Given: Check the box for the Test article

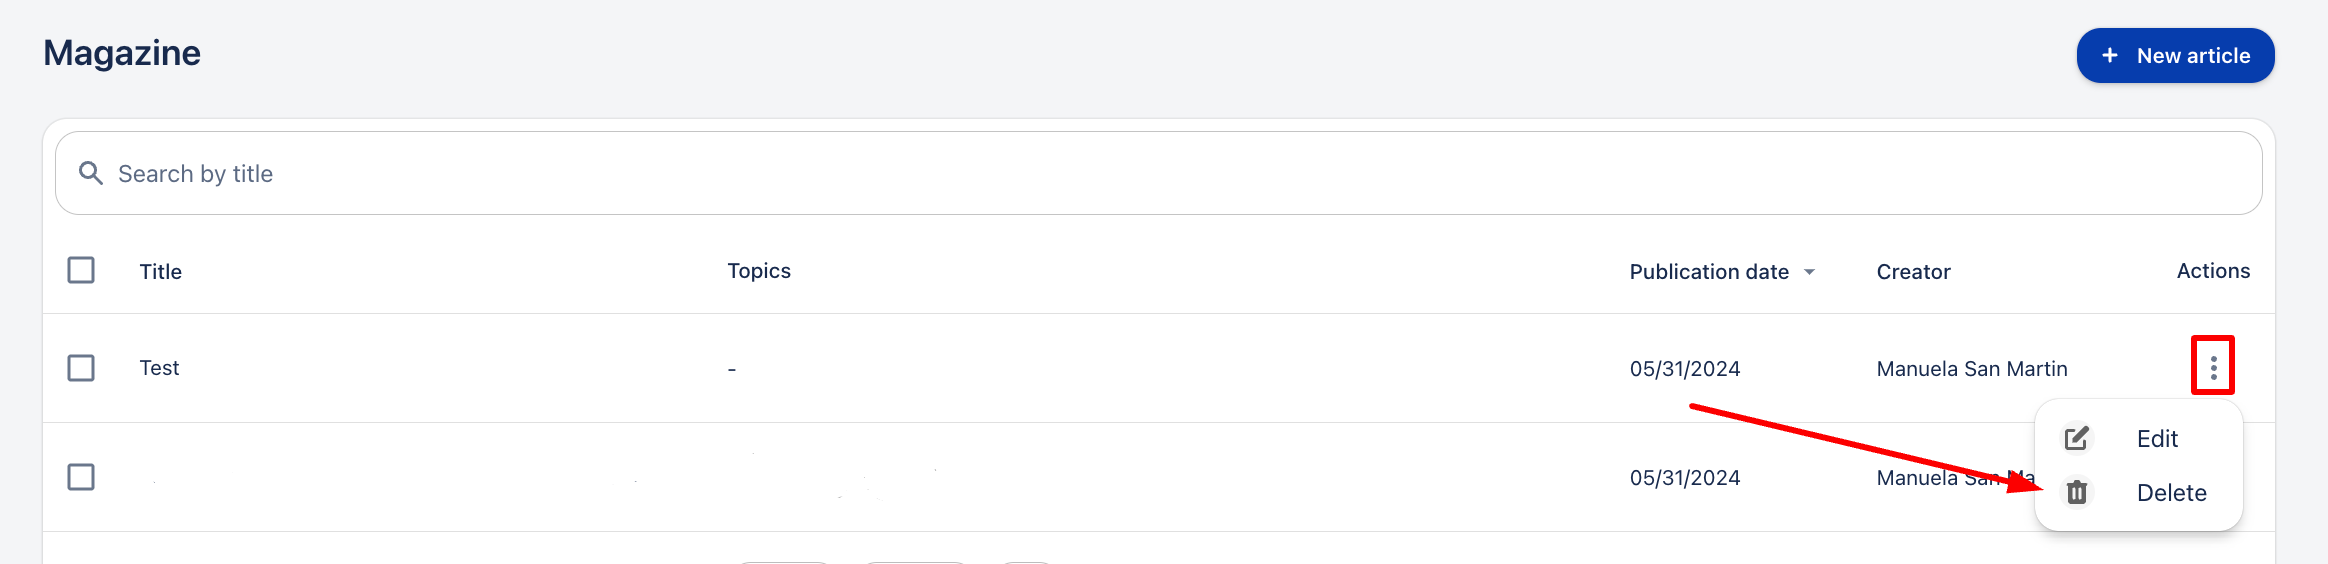Looking at the screenshot, I should pos(81,368).
